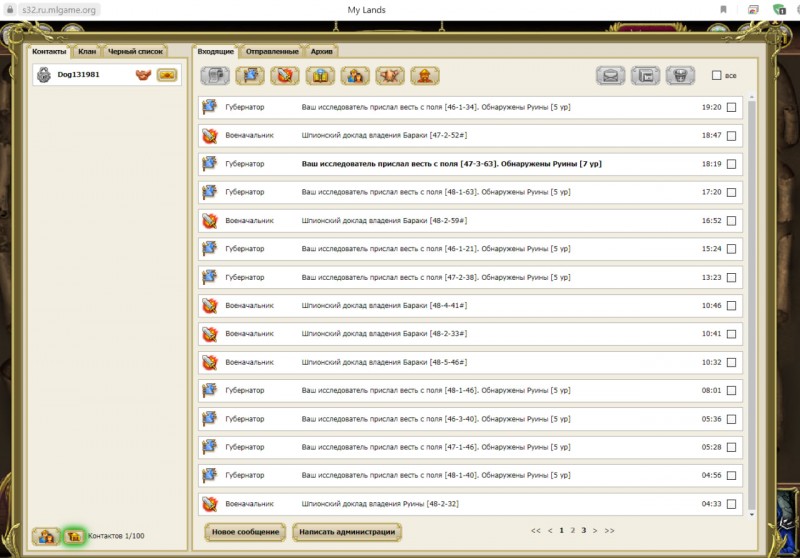Tick the checkbox of the 18:19 message
Viewport: 800px width, 558px height.
click(731, 164)
